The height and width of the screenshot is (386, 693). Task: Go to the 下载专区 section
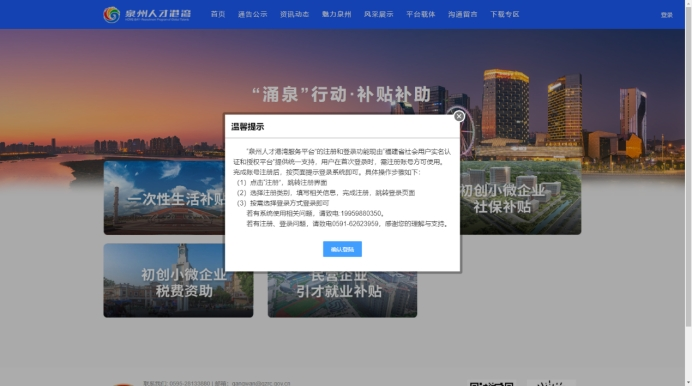504,15
